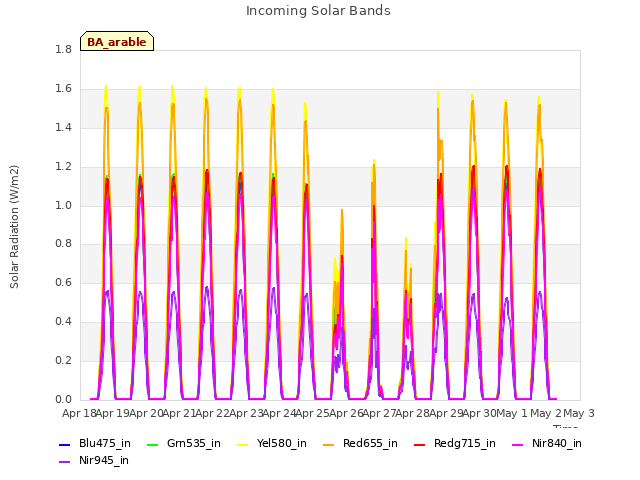Click the magenta Nir840_in legend color marker
The image size is (640, 480).
(518, 444)
